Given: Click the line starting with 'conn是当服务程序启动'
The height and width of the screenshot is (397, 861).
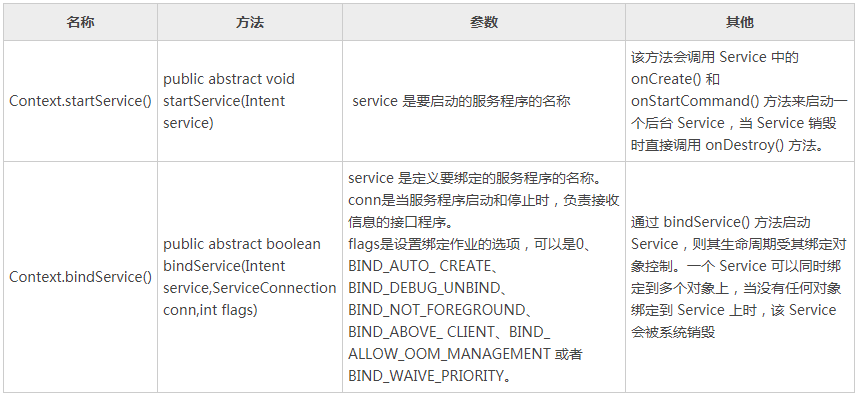Looking at the screenshot, I should 484,200.
